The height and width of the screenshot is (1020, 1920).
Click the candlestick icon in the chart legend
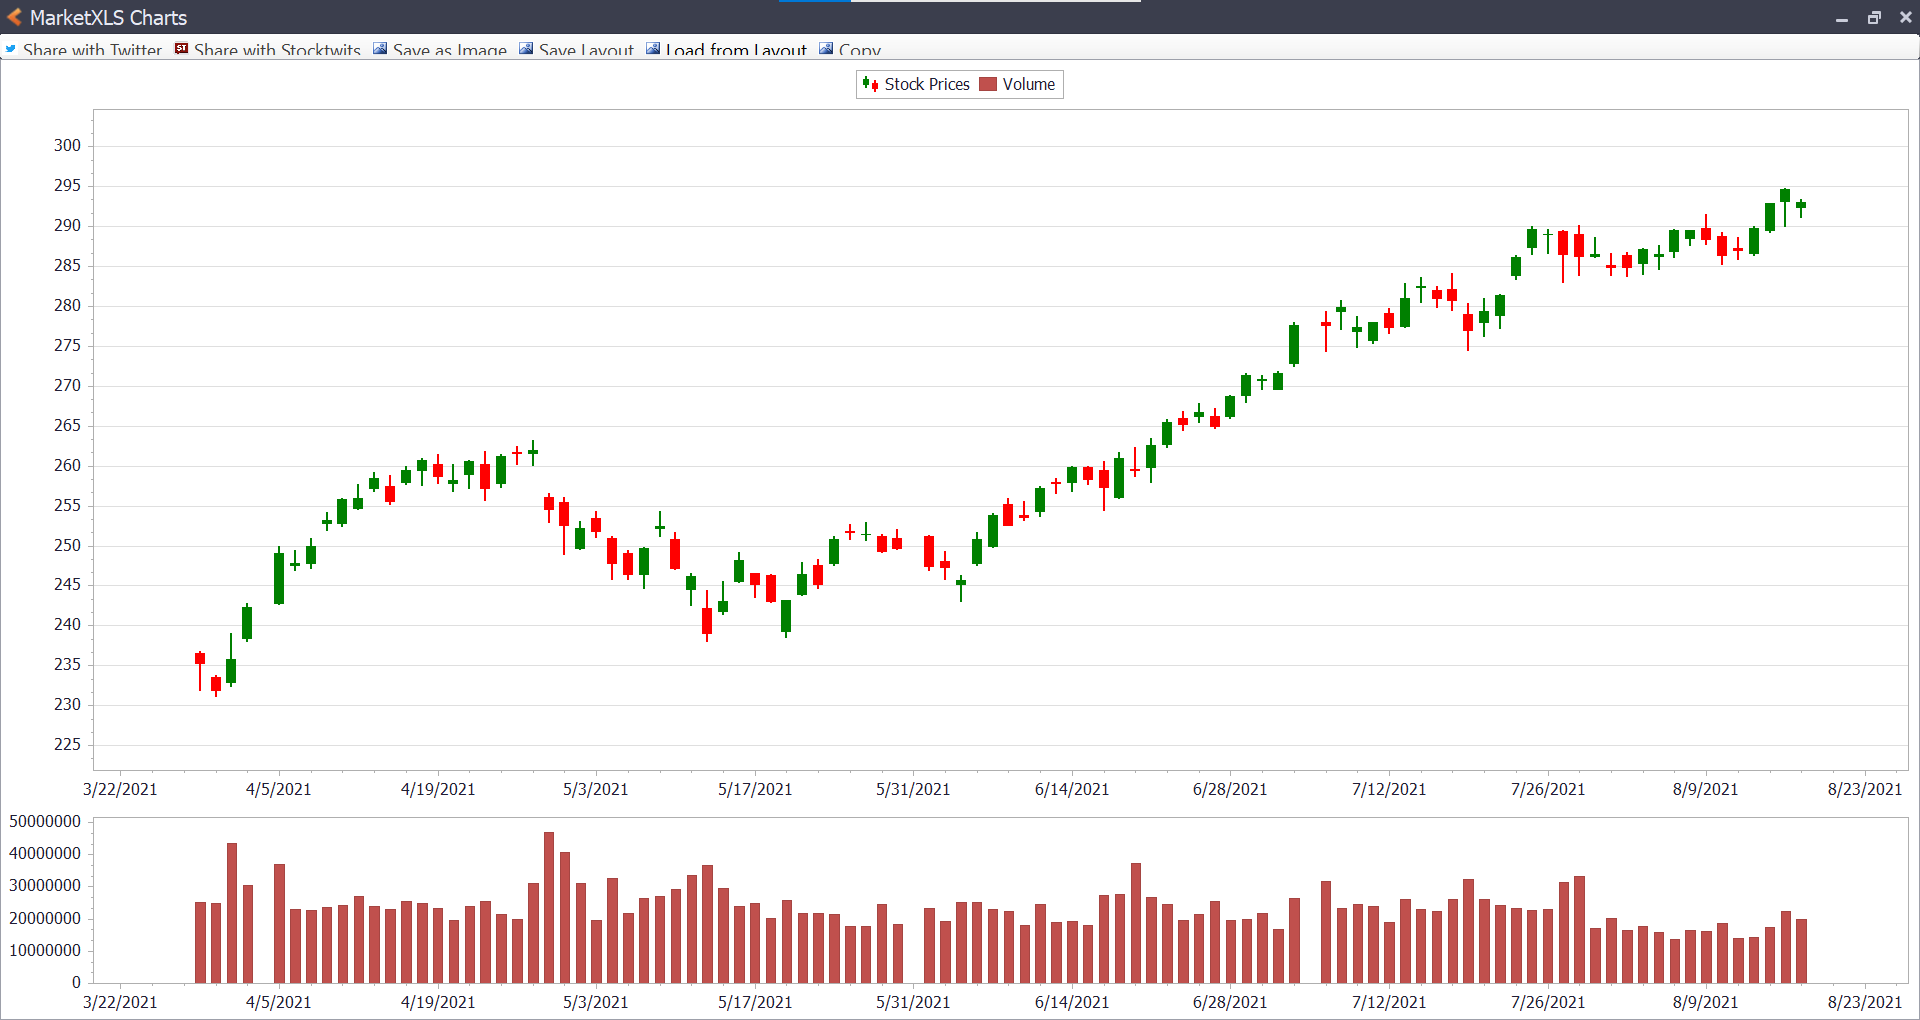871,84
